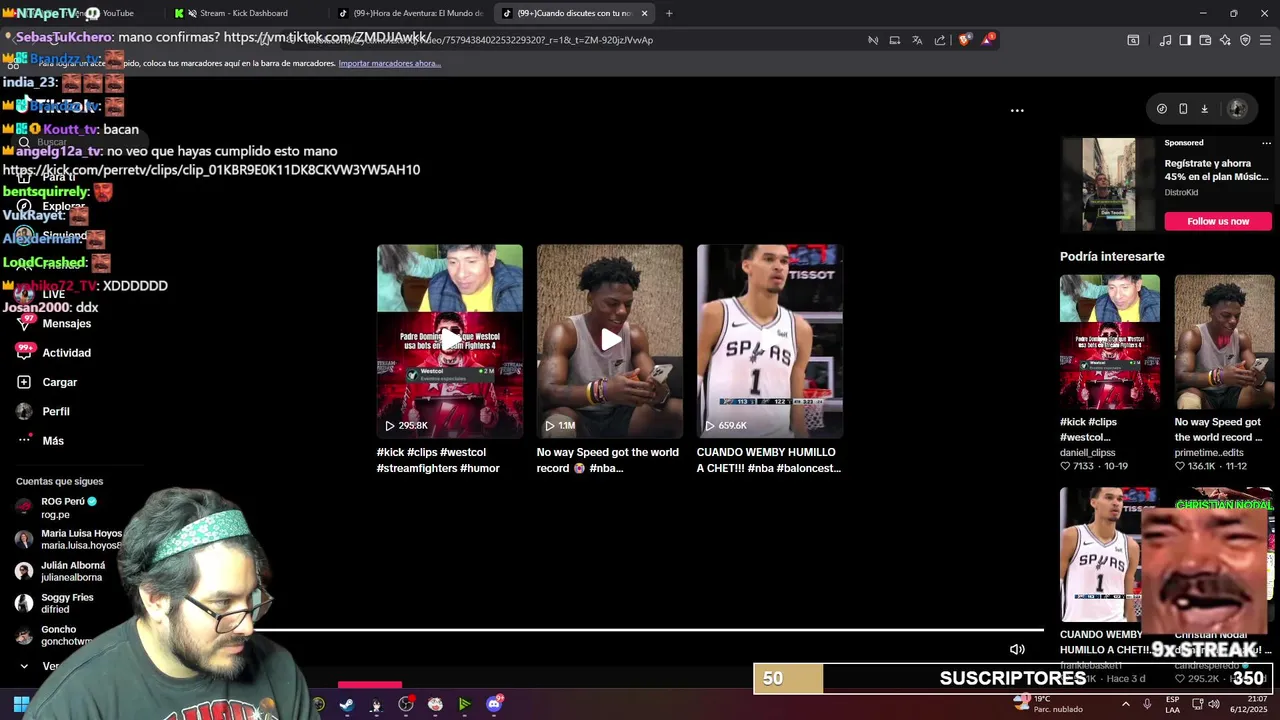Open the Brave VPN shield icon
This screenshot has width=1280, height=720.
coord(1245,40)
